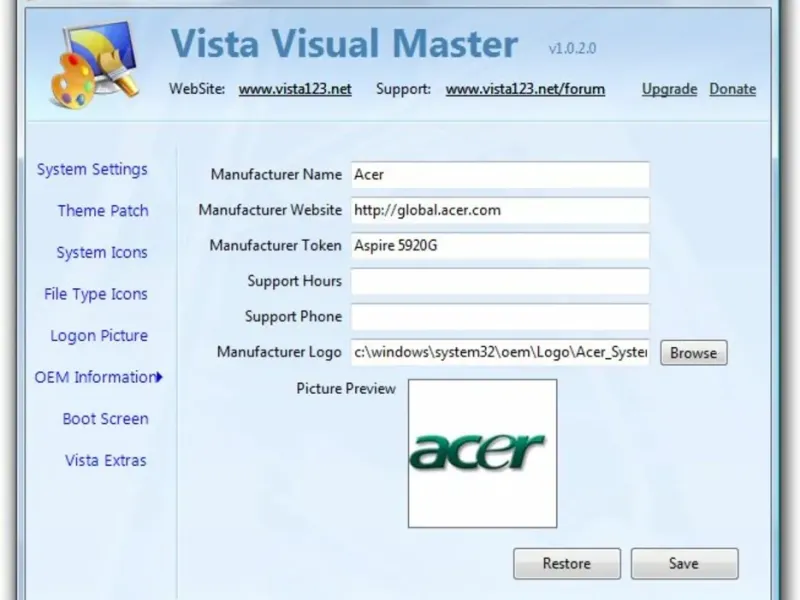Click the Browse button for manufacturer logo
This screenshot has width=800, height=600.
694,353
